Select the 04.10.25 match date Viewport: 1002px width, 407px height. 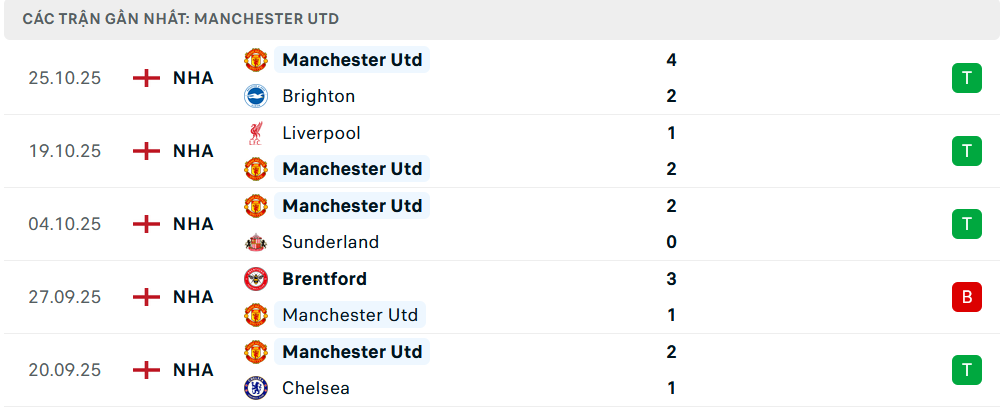64,224
